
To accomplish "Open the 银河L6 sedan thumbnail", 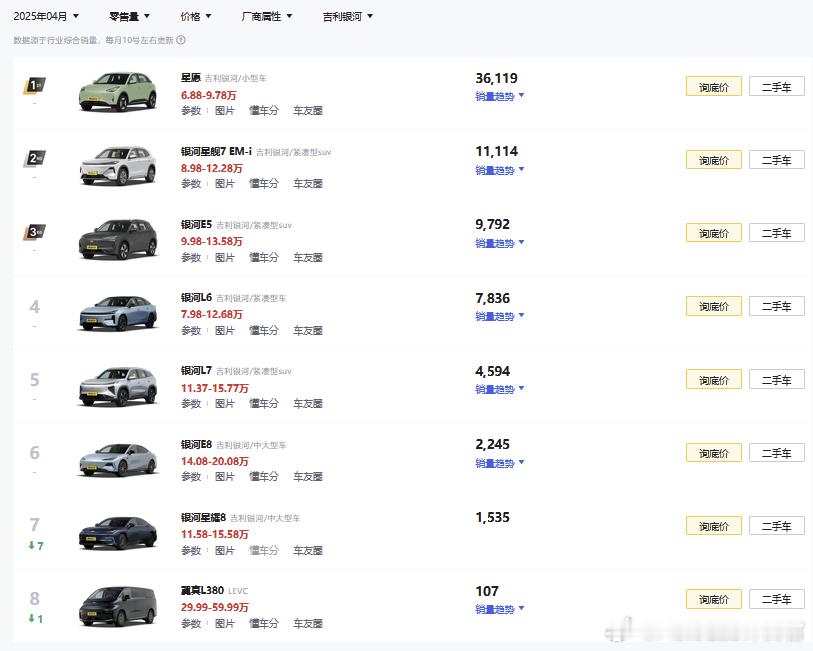I will (x=118, y=313).
